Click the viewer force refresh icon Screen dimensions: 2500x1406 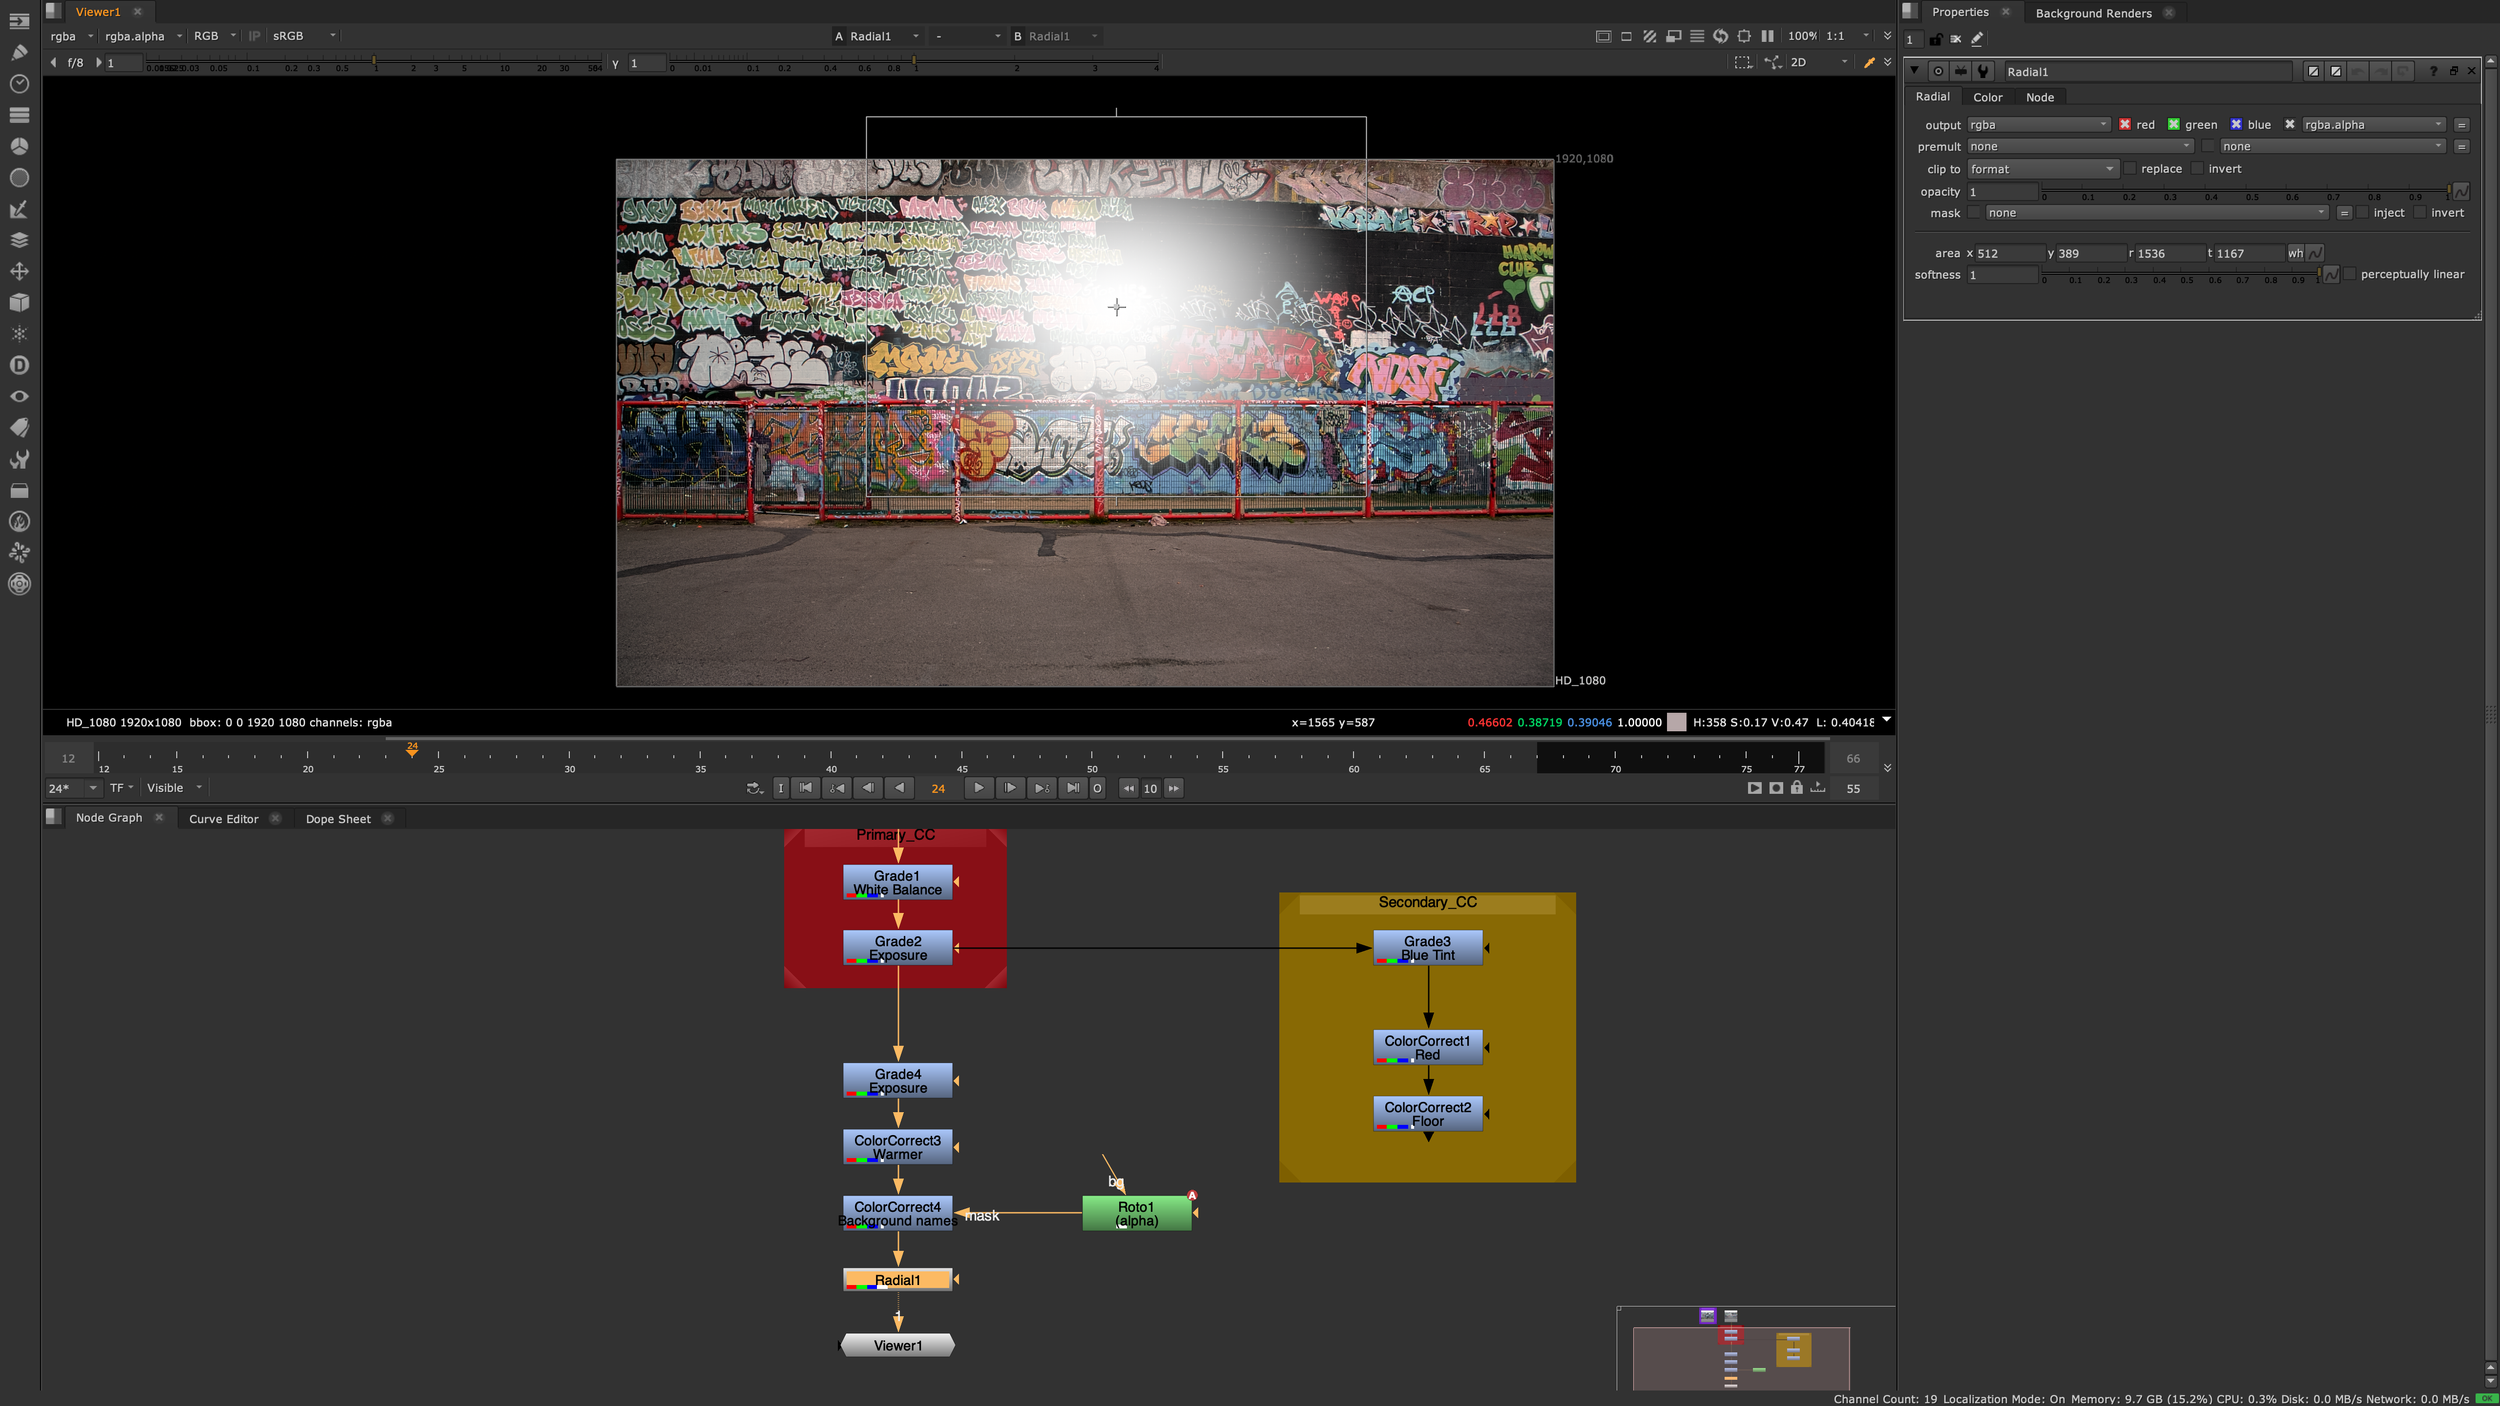click(1720, 36)
